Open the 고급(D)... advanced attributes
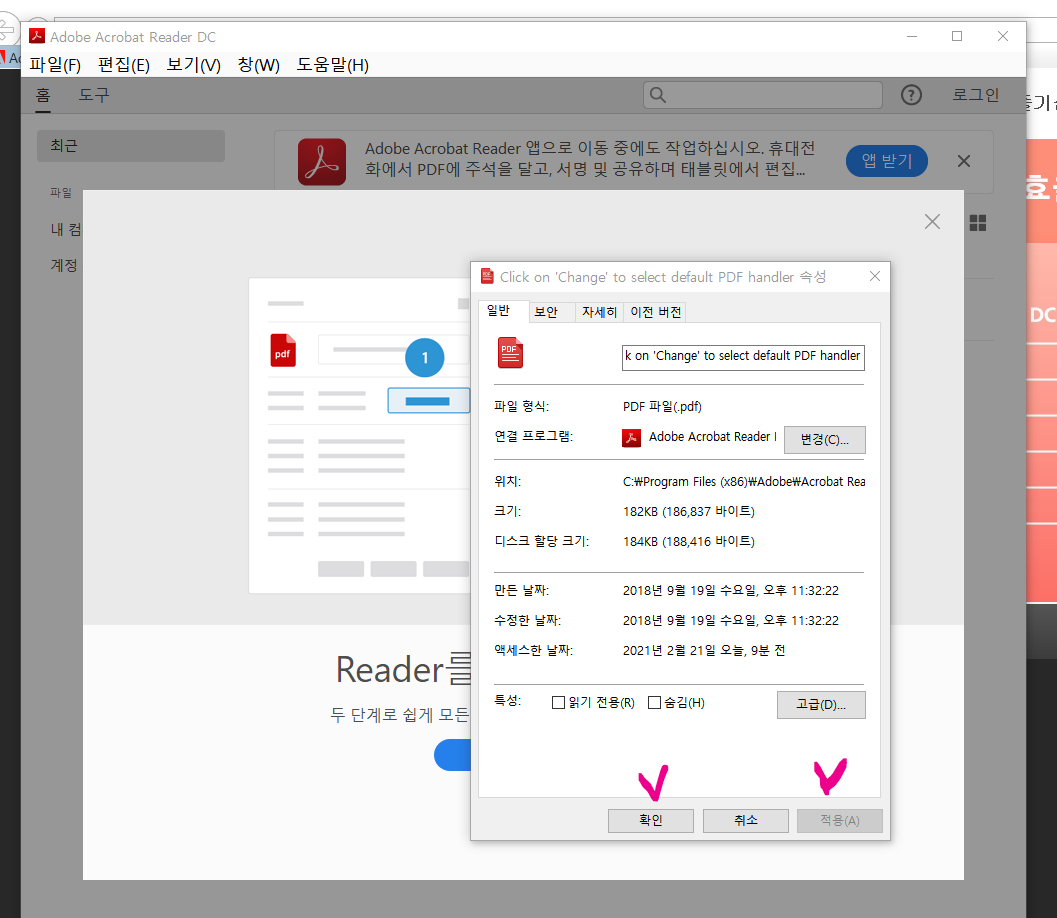The image size is (1057, 918). pyautogui.click(x=821, y=705)
